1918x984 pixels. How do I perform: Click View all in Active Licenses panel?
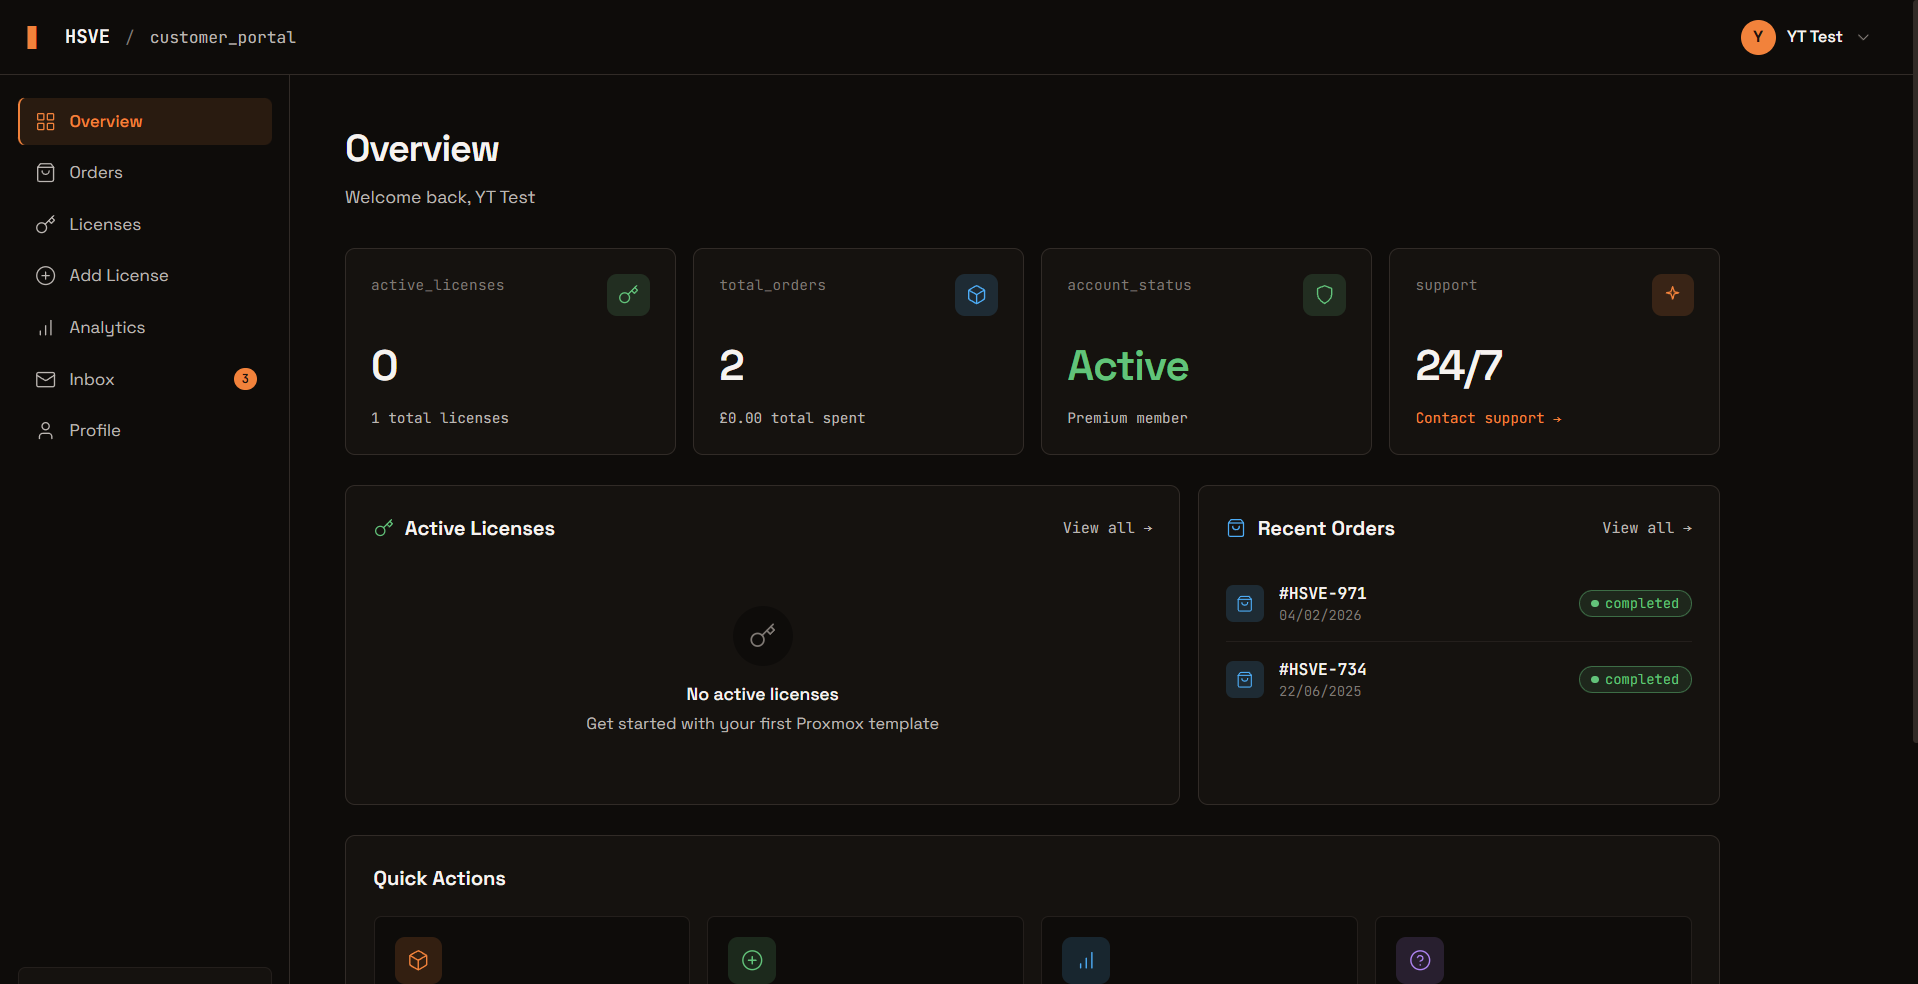[1107, 528]
